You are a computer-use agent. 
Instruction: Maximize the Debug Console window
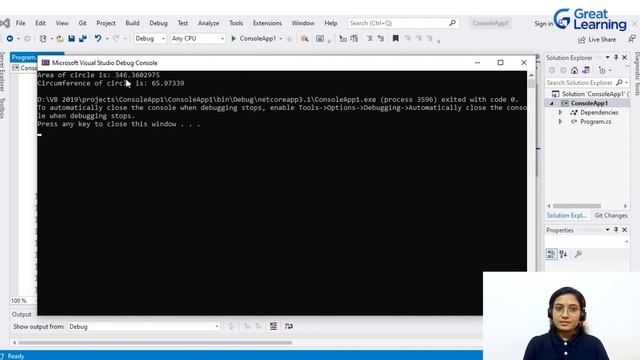coord(500,62)
